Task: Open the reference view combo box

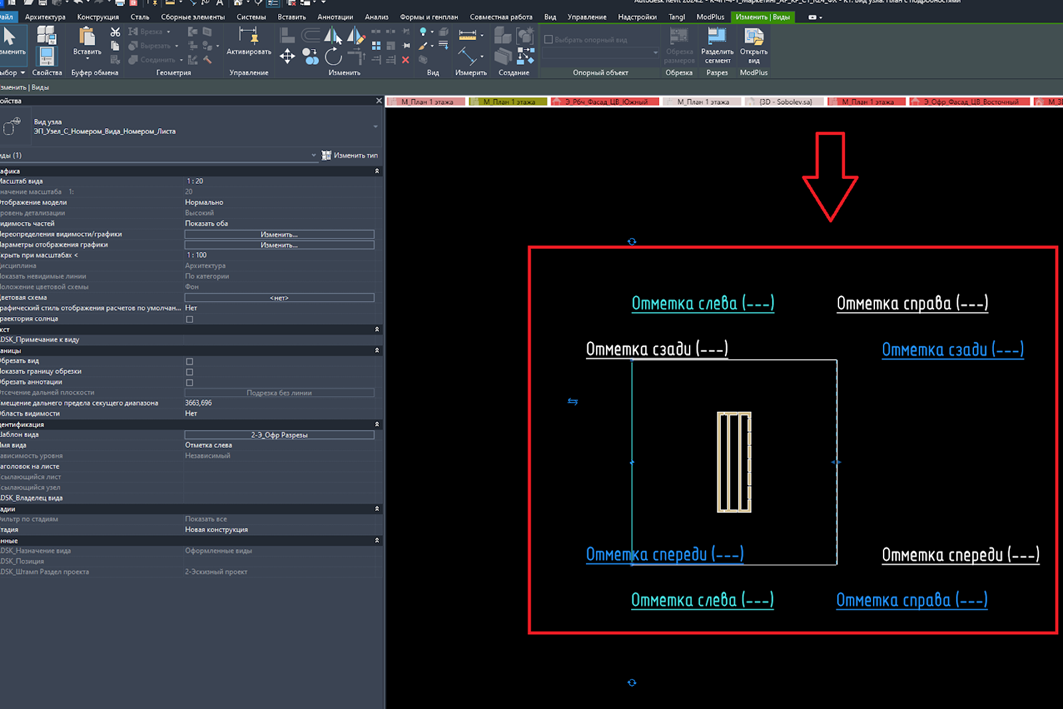Action: [600, 52]
